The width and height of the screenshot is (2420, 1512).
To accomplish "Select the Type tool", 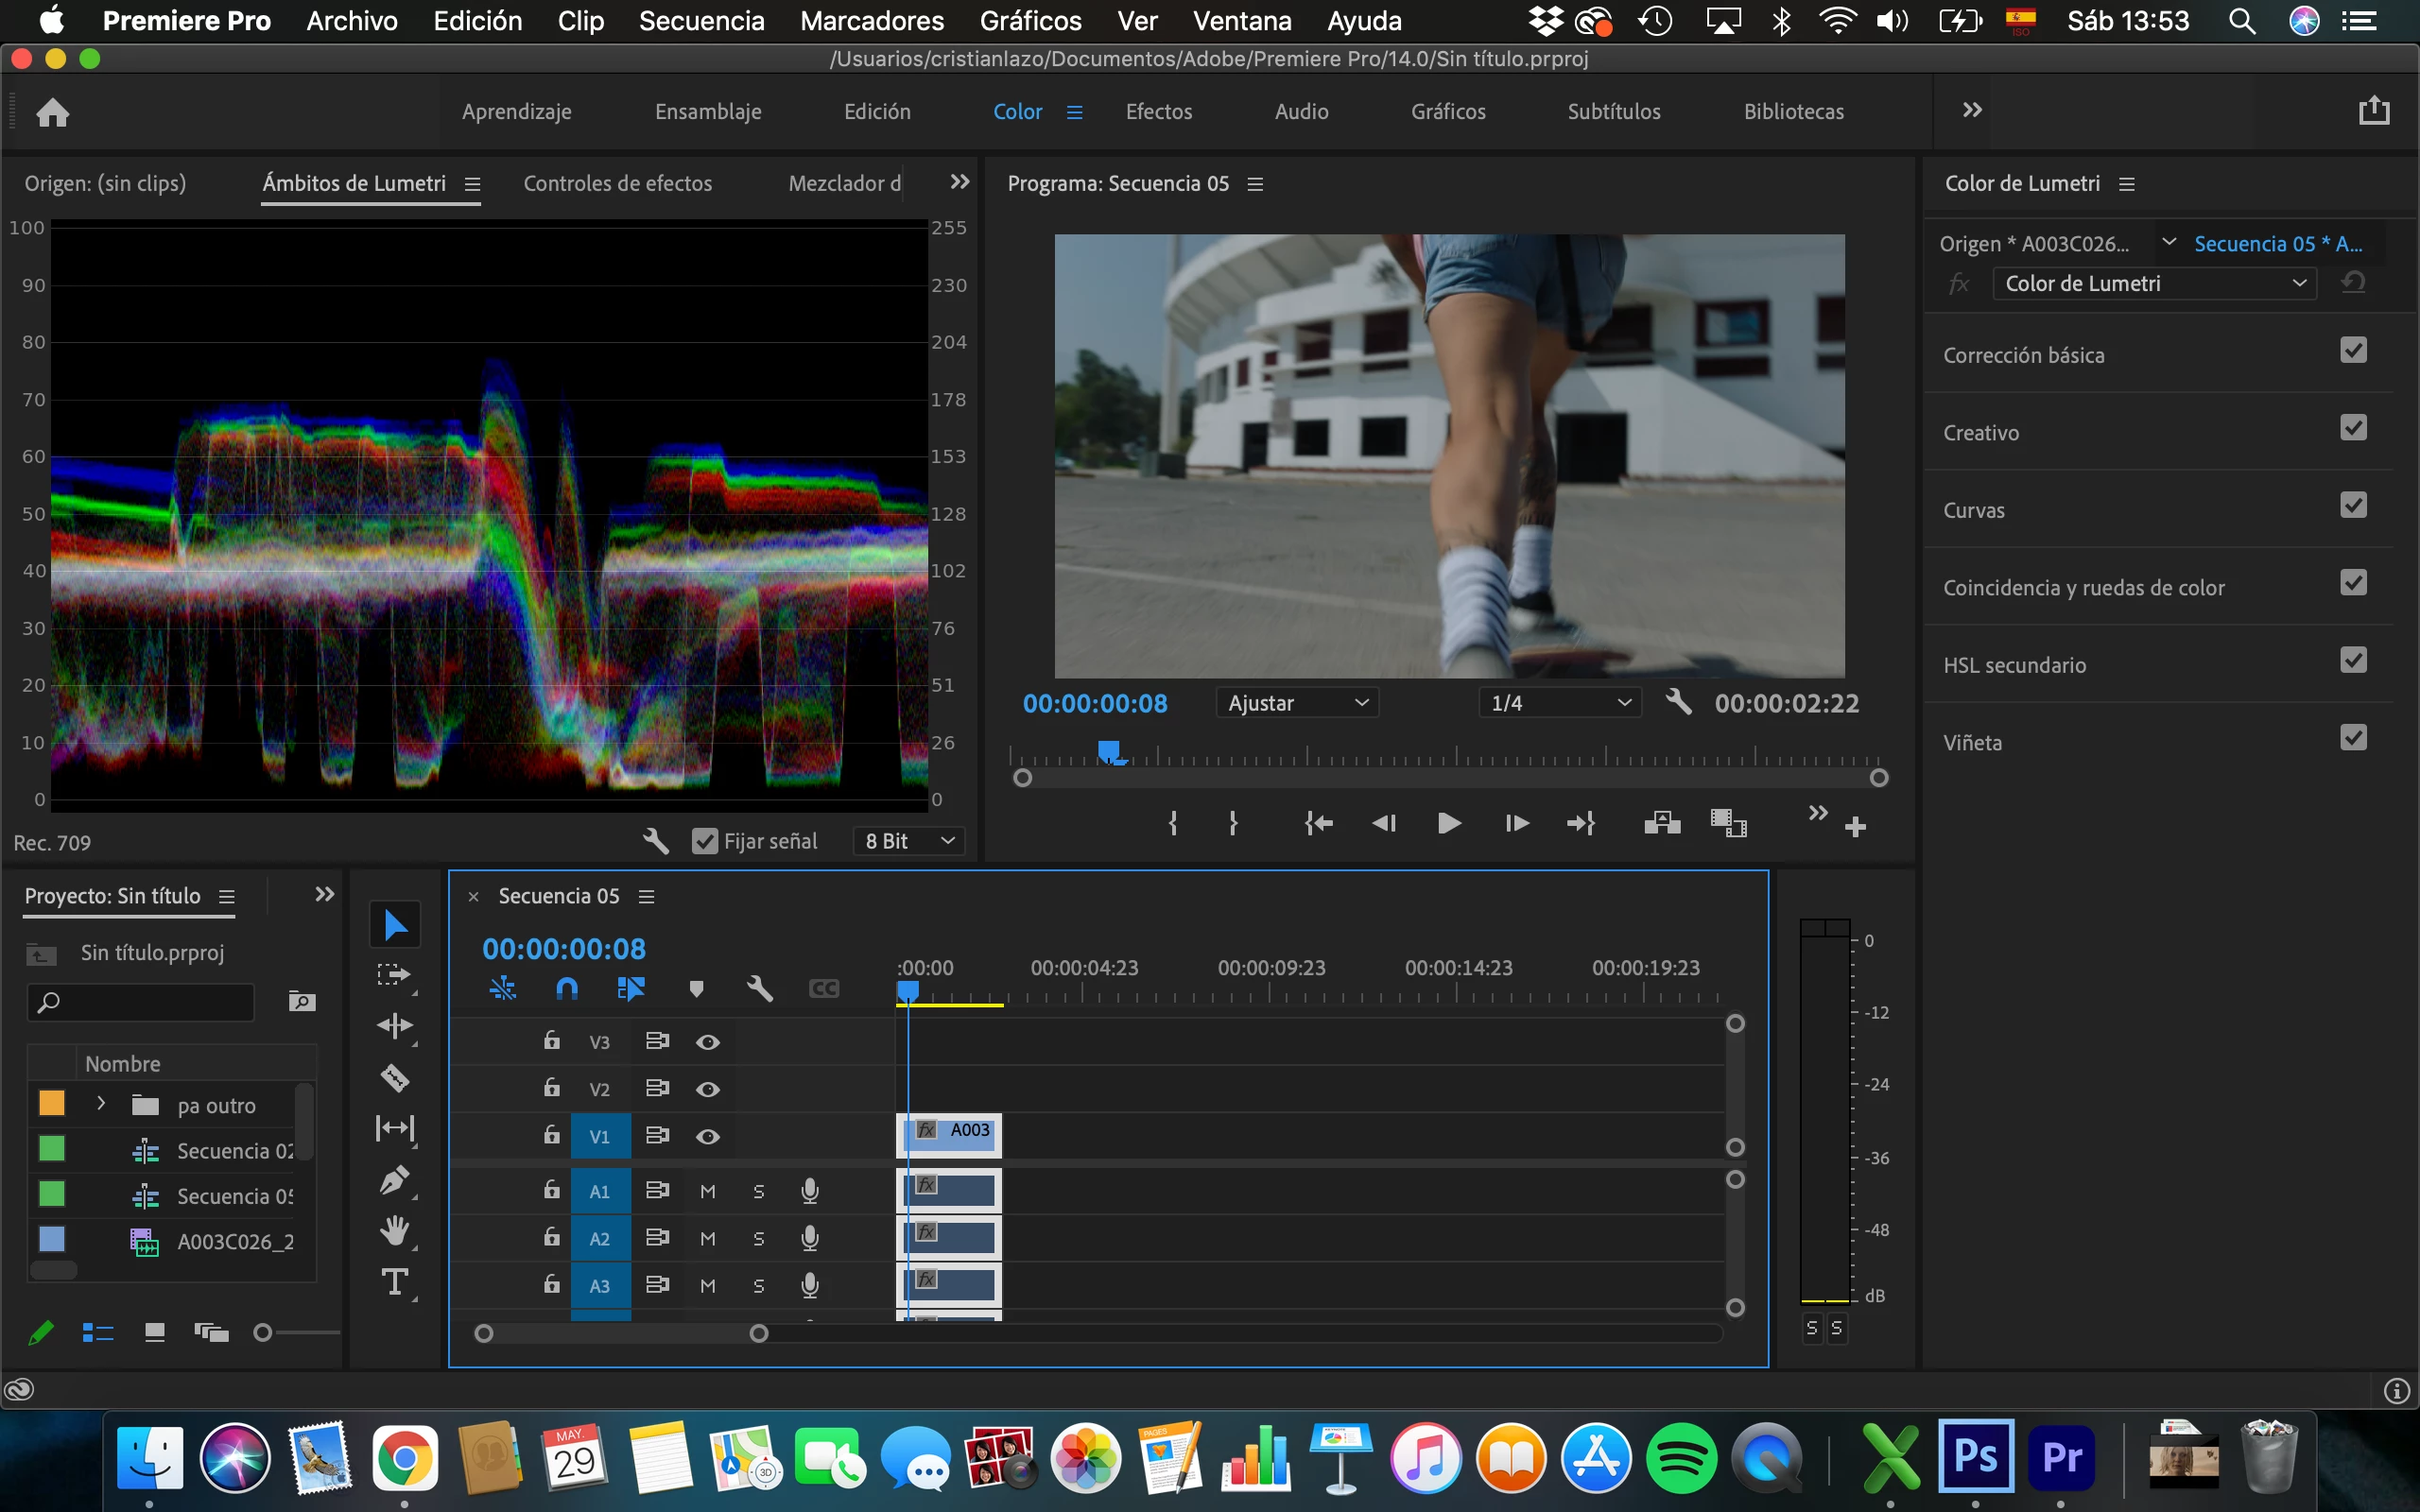I will point(395,1283).
